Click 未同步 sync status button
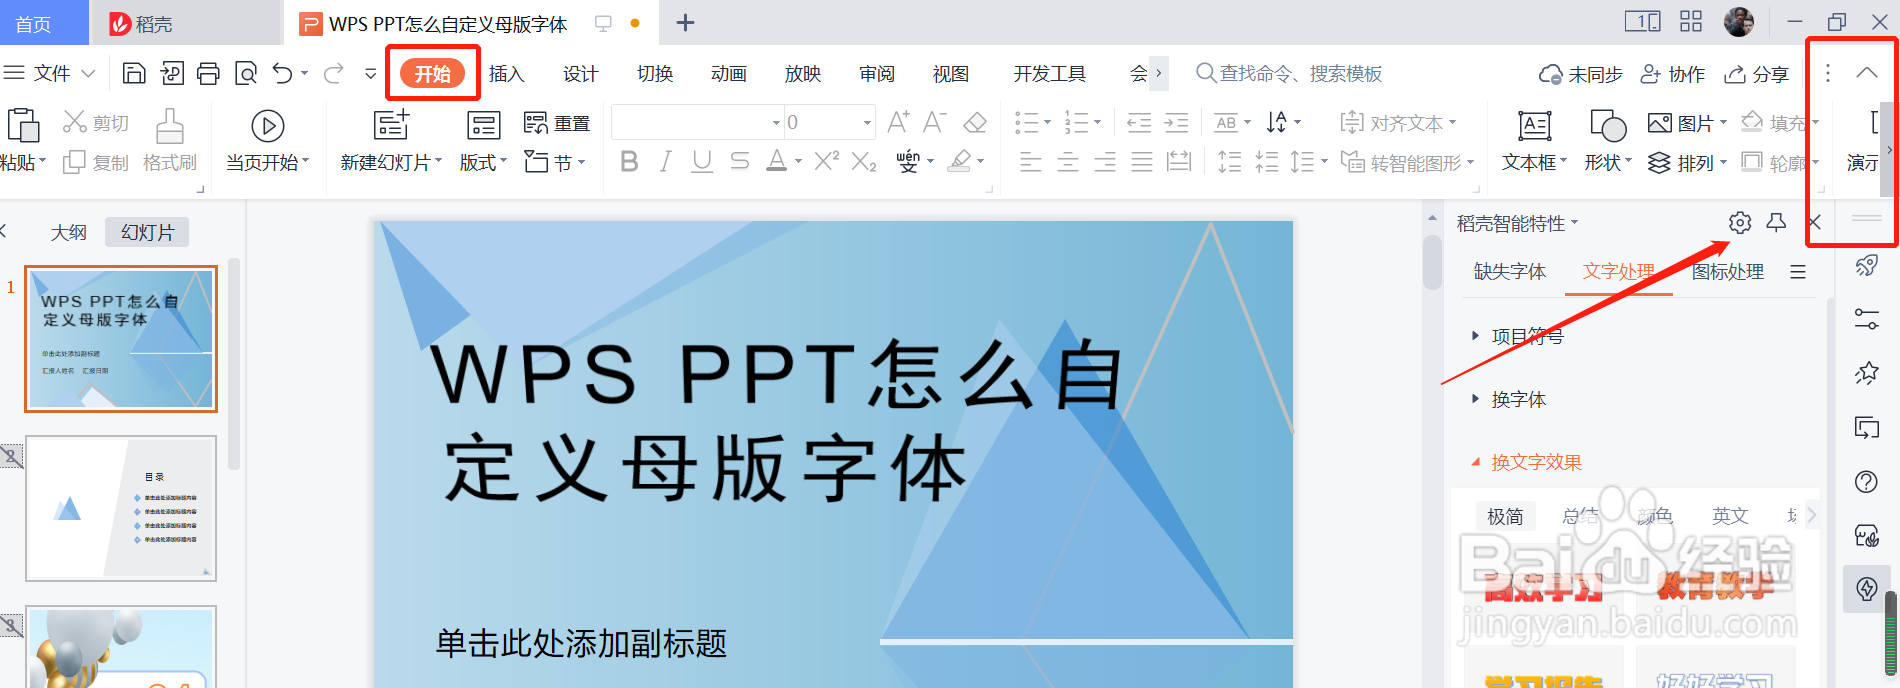Screen dimensions: 1900x688 1580,74
